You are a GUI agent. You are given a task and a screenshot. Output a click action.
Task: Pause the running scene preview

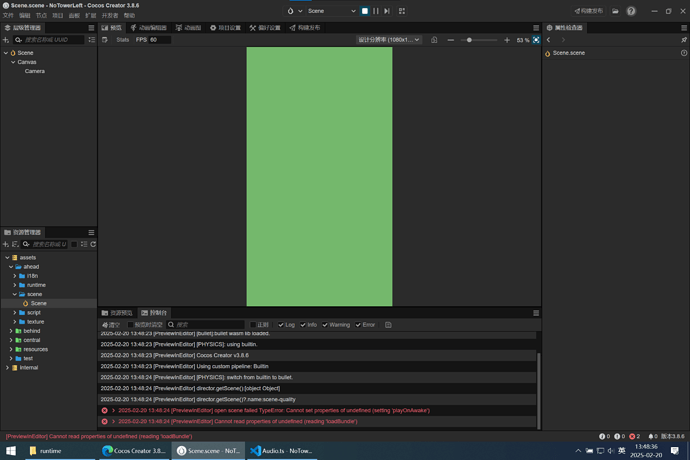(x=376, y=11)
